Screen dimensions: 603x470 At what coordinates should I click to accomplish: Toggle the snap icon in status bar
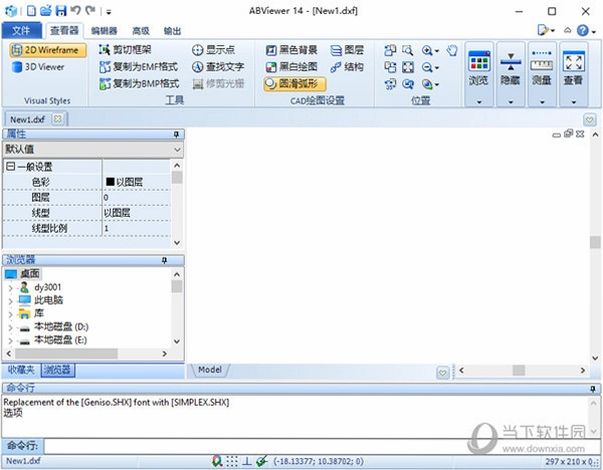217,461
